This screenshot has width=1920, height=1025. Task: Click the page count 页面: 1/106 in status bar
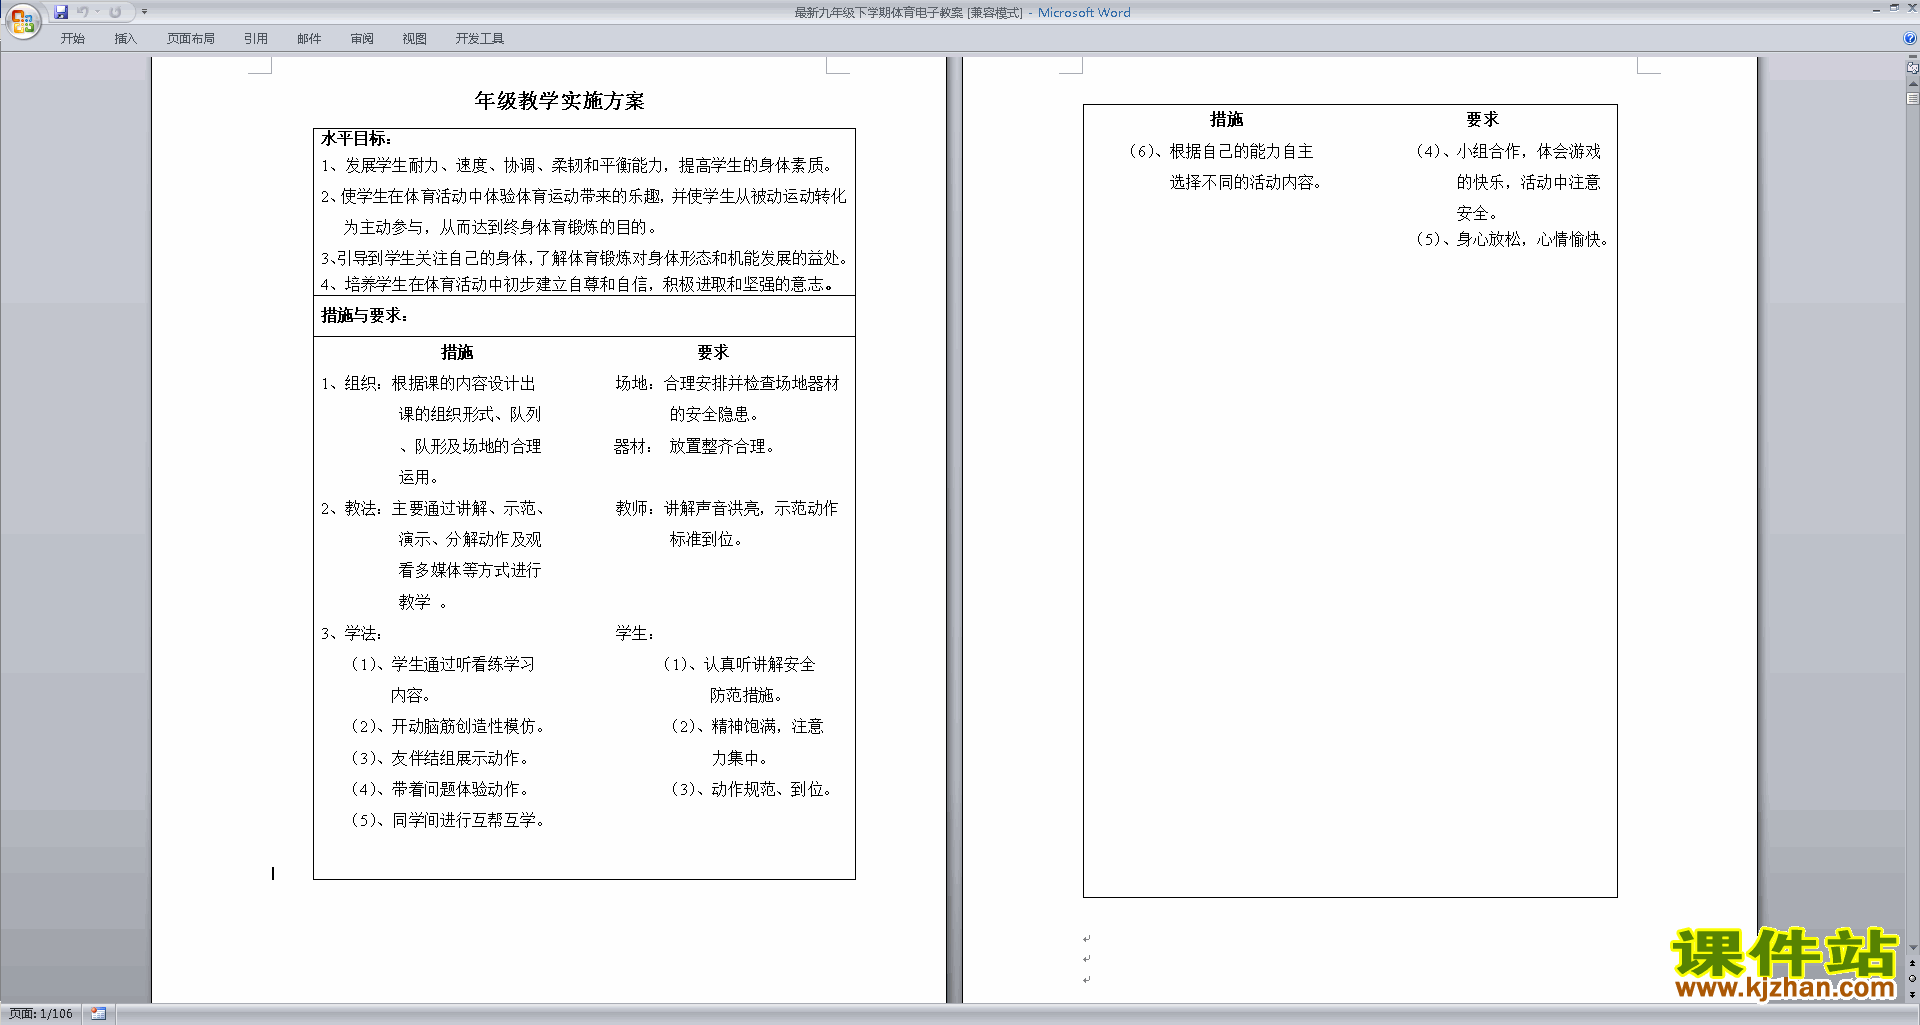click(x=41, y=1014)
